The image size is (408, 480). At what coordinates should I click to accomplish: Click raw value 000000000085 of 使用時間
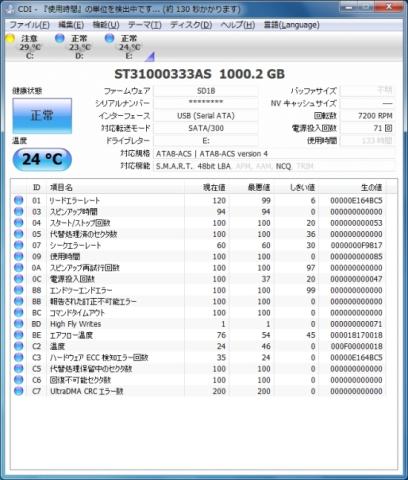[356, 257]
